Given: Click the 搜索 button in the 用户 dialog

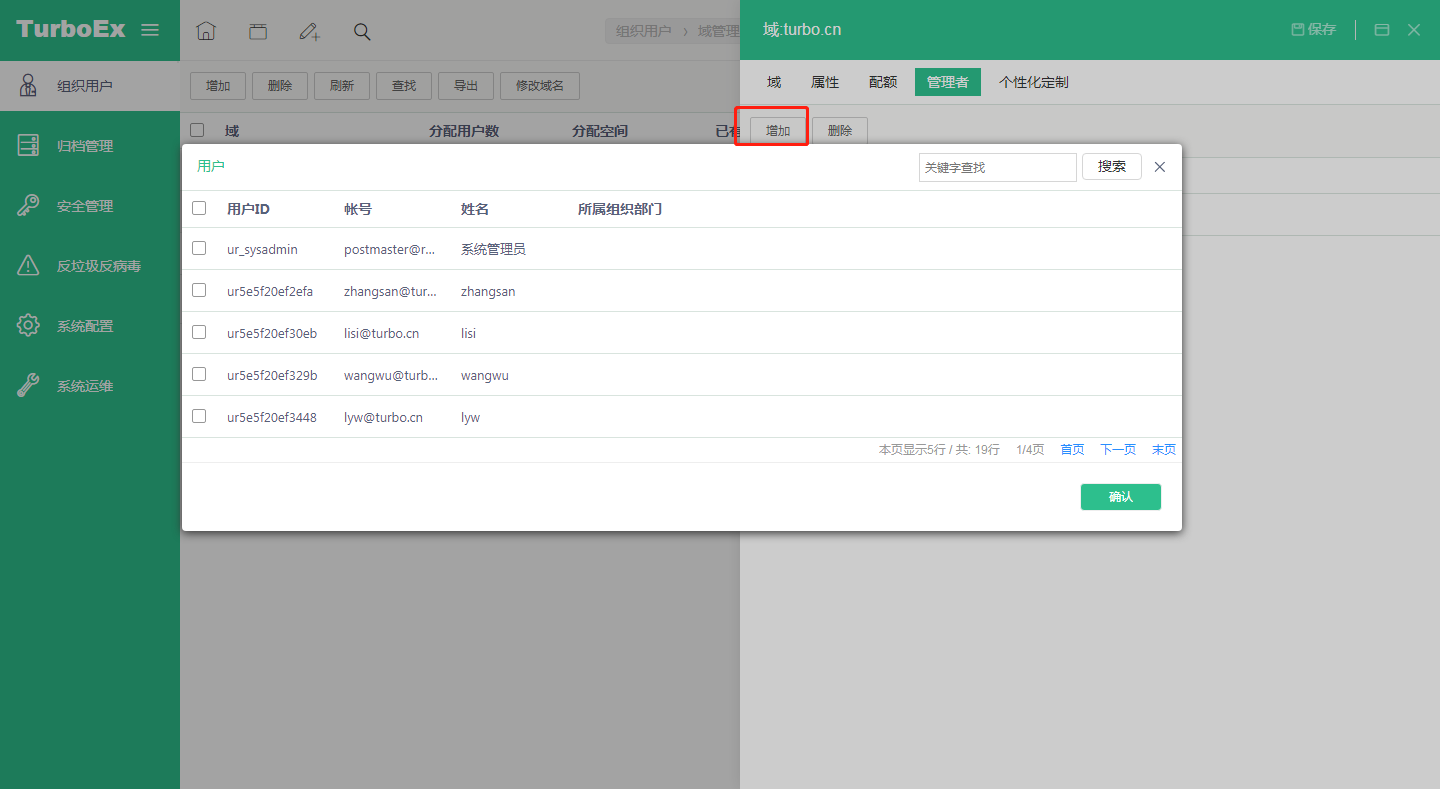Looking at the screenshot, I should point(1112,167).
